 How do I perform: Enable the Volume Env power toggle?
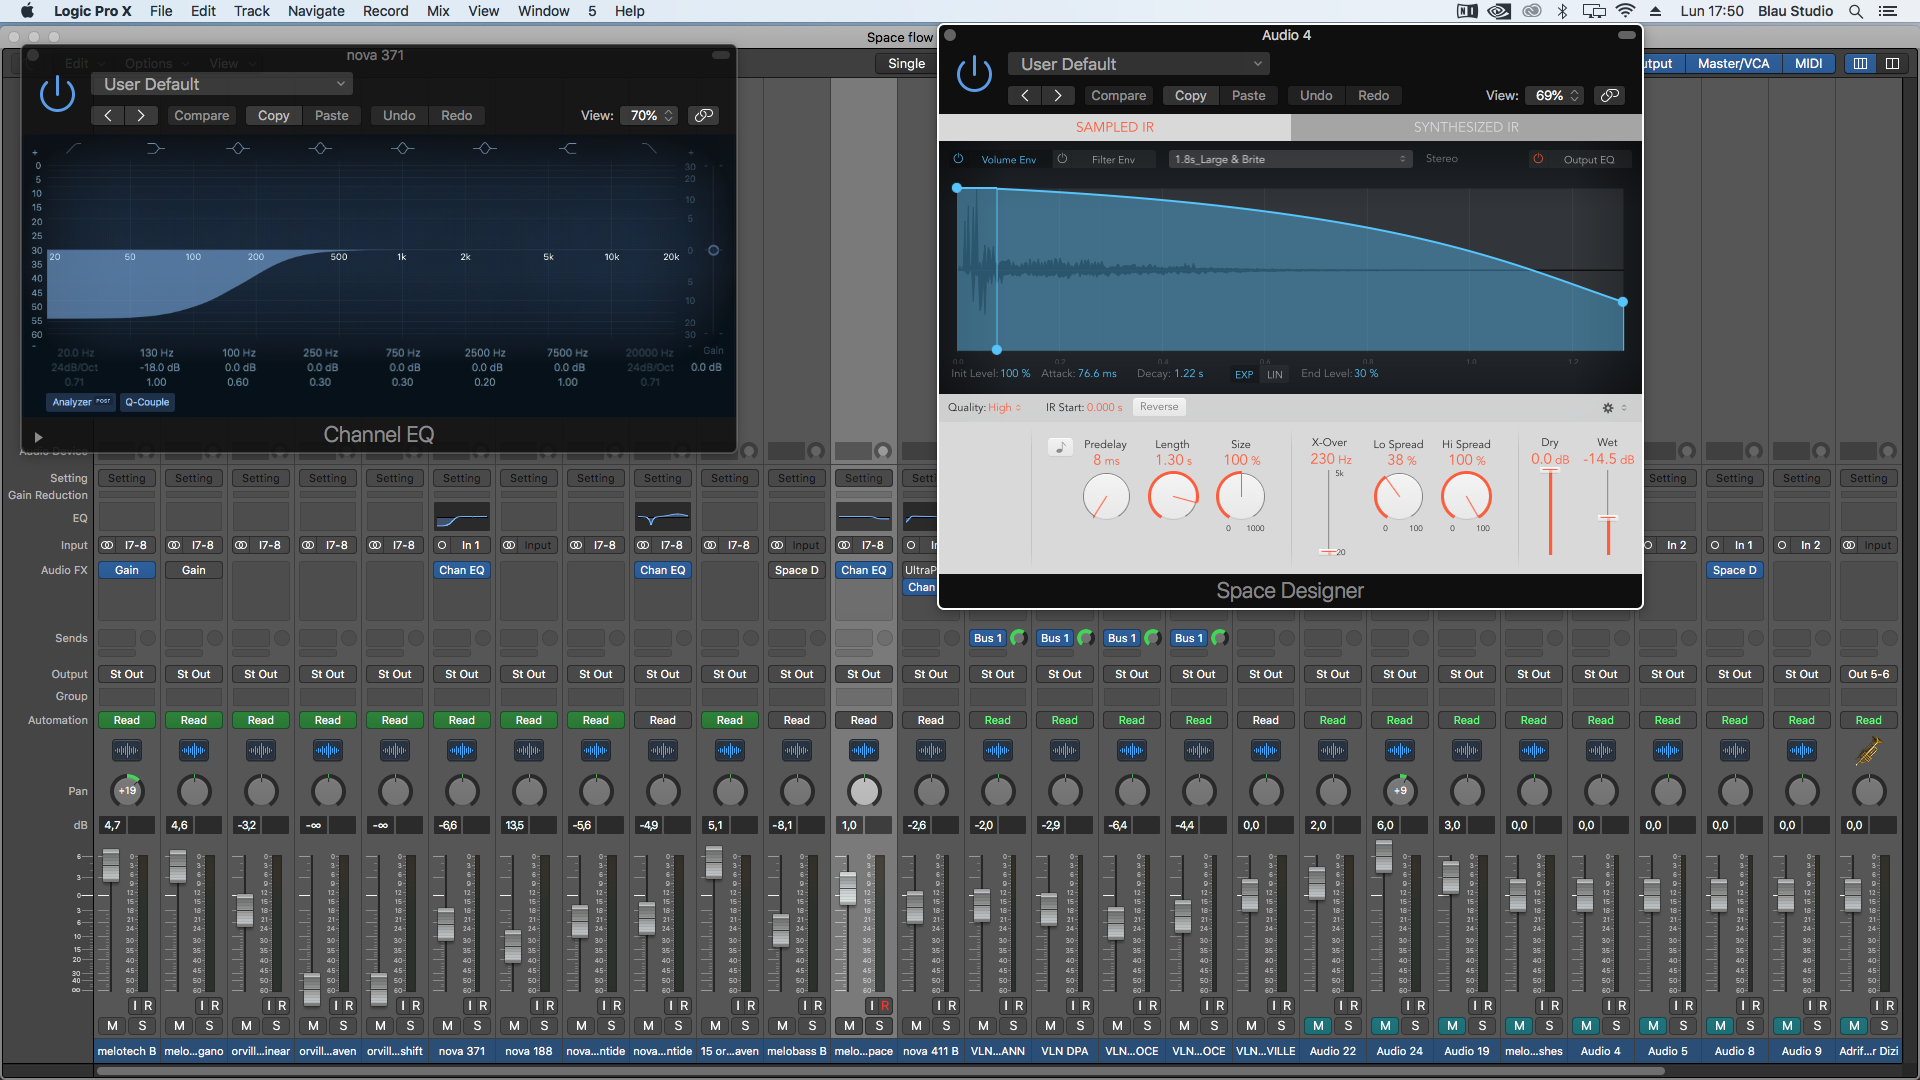tap(958, 159)
